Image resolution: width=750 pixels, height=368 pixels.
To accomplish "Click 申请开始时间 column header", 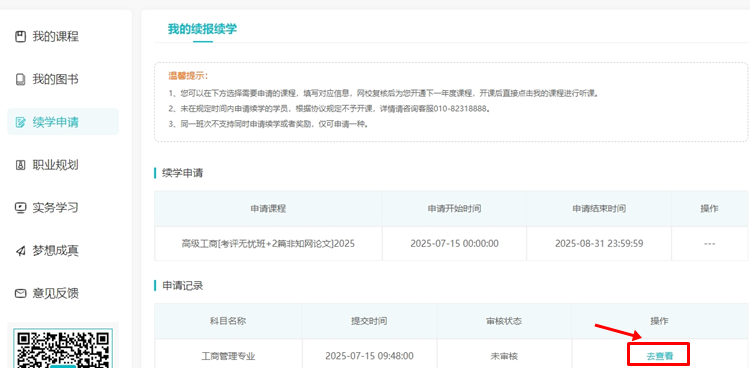I will point(454,209).
